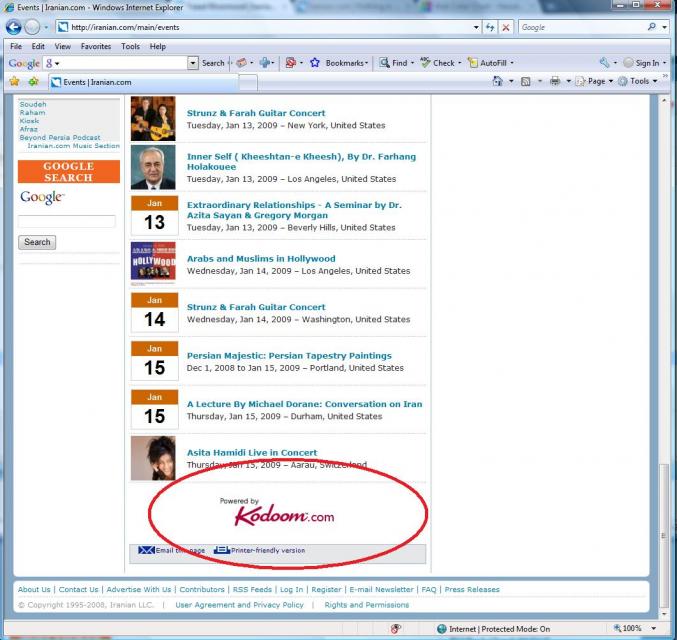677x640 pixels.
Task: Open Michael Dorane Conversation on Iran lecture link
Action: pos(304,404)
